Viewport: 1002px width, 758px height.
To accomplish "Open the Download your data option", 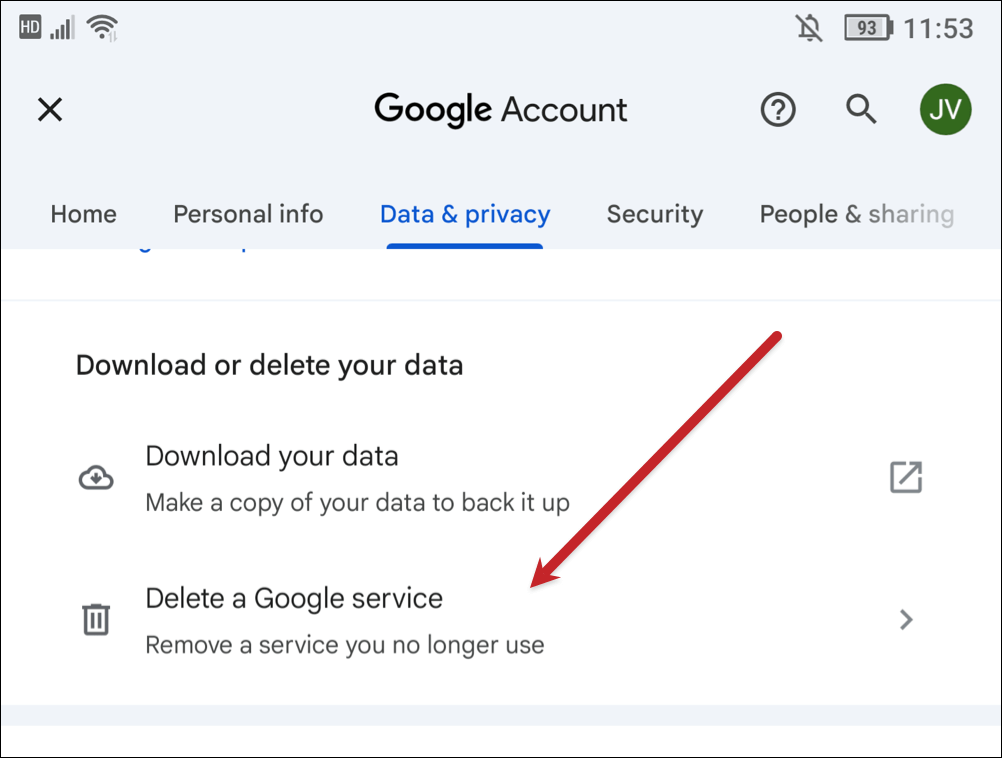I will 500,478.
